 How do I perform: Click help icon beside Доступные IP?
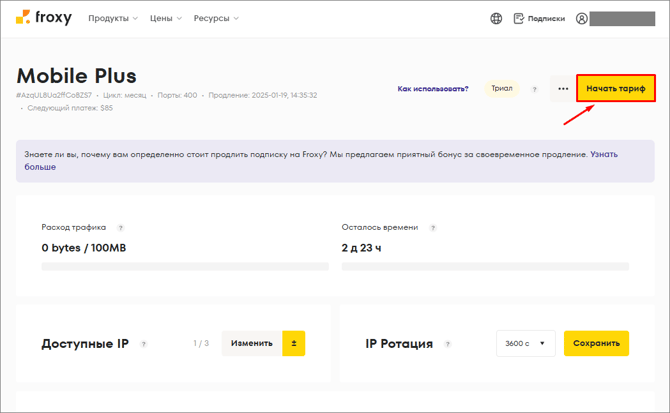144,344
